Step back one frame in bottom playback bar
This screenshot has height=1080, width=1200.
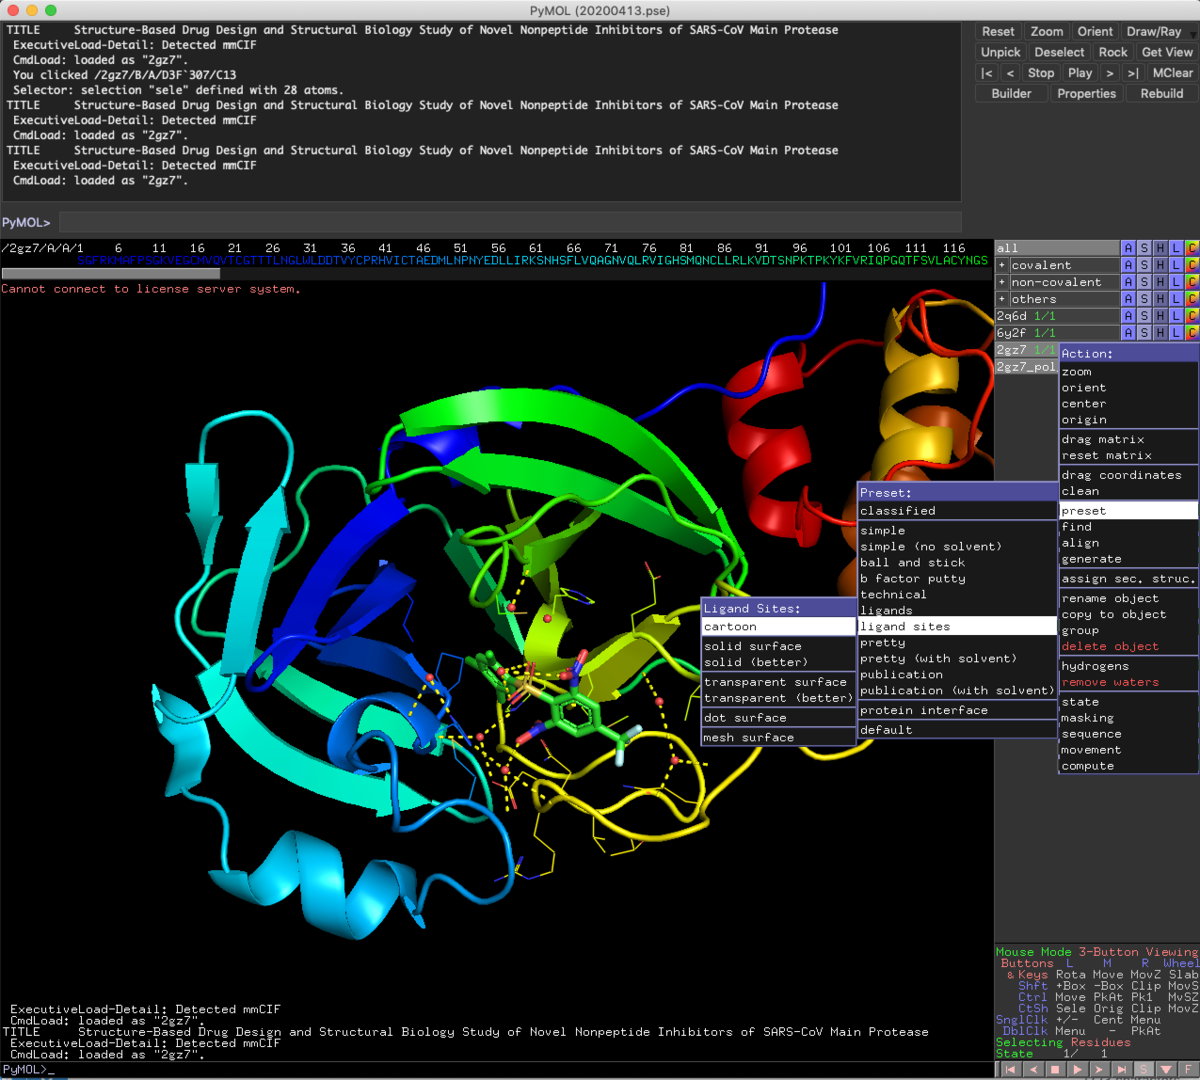1033,1069
